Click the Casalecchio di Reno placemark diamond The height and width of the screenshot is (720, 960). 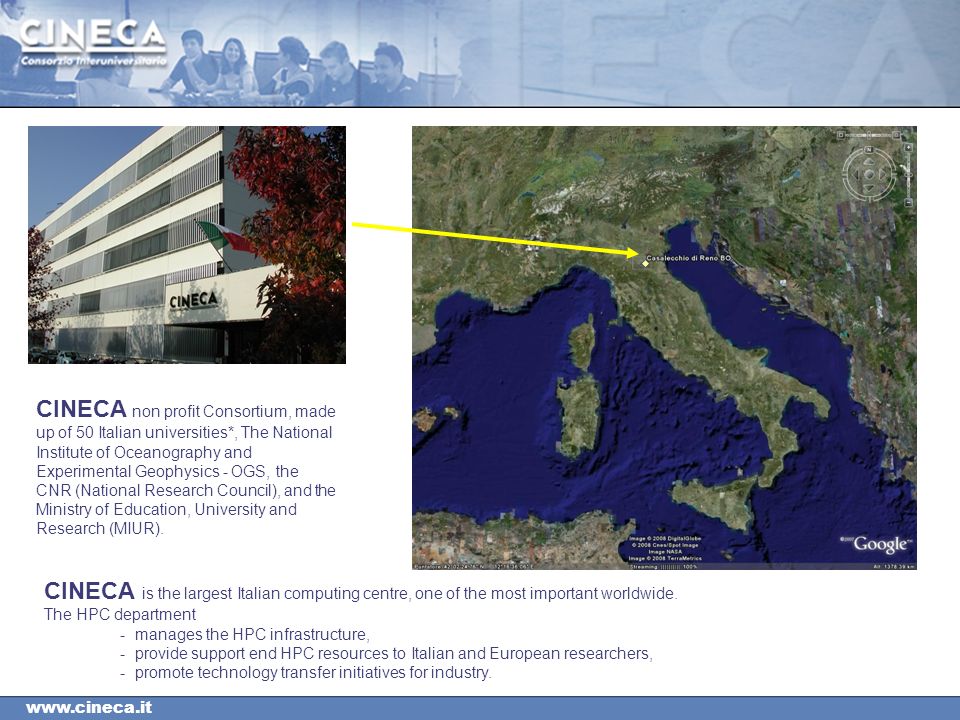tap(645, 263)
